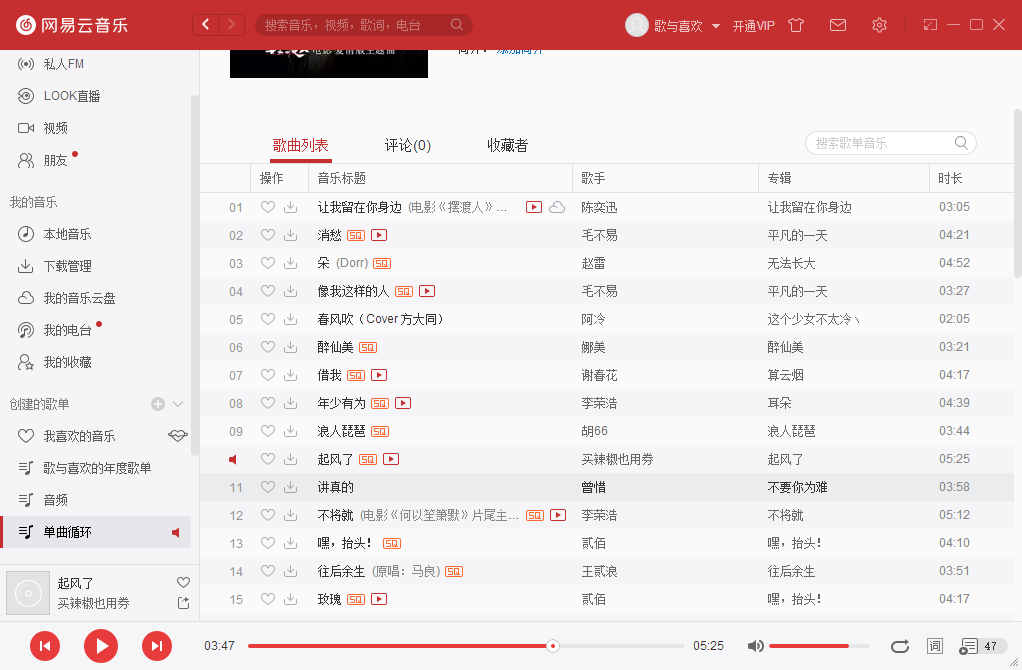Download the song 讲真的
Viewport: 1022px width, 670px height.
(x=291, y=488)
